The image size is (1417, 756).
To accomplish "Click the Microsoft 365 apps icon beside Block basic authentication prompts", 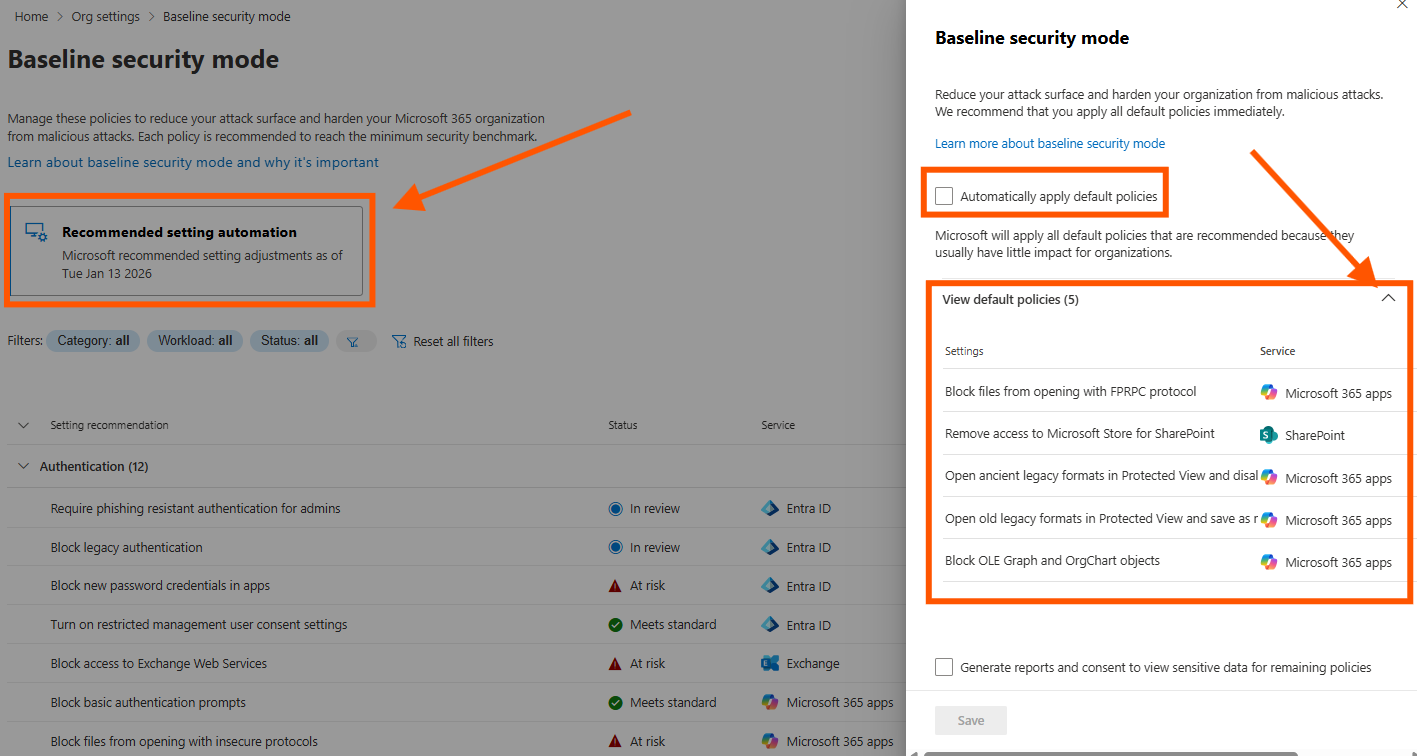I will [x=771, y=702].
